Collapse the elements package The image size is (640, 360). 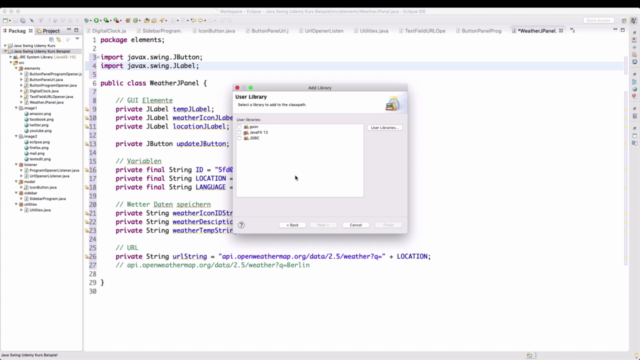pyautogui.click(x=16, y=69)
